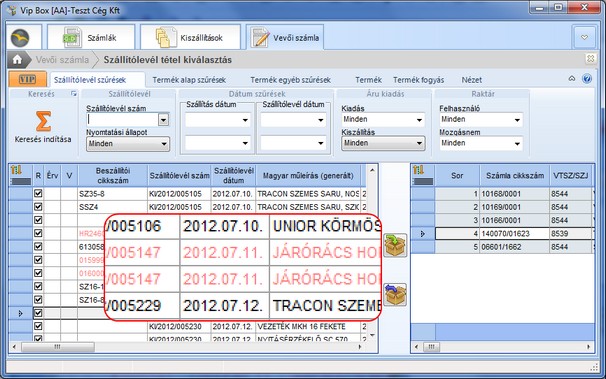Image resolution: width=606 pixels, height=379 pixels.
Task: Open the Szállítólevél szám dropdown arrow
Action: click(163, 120)
